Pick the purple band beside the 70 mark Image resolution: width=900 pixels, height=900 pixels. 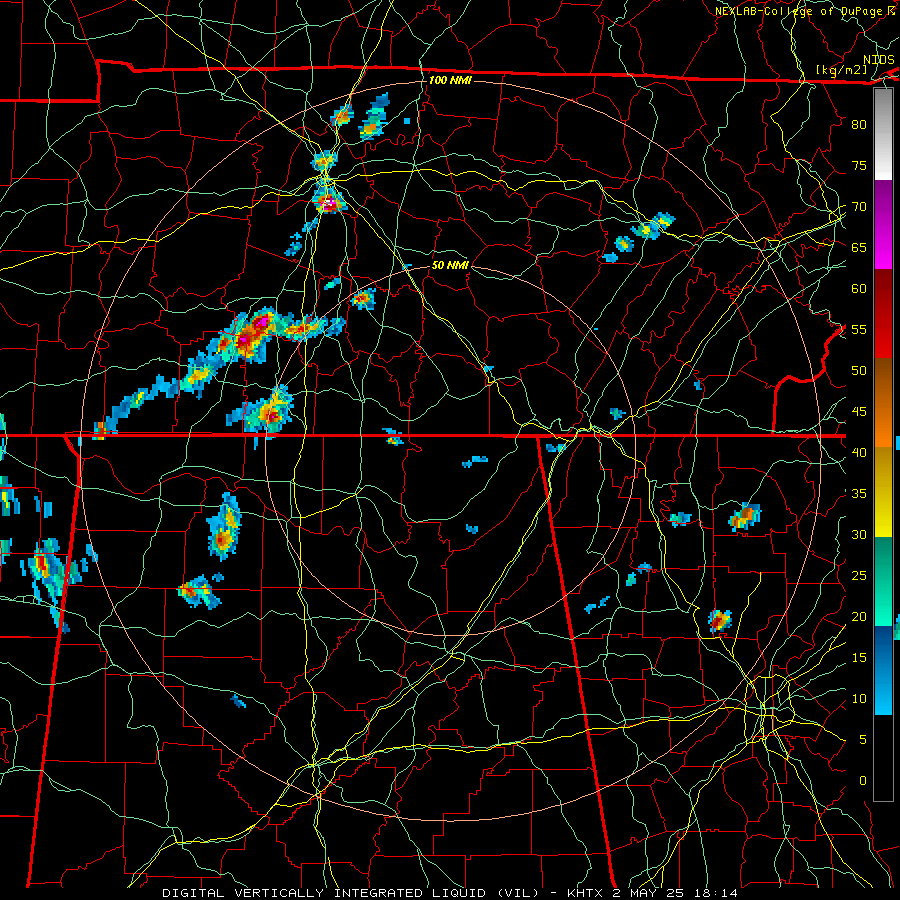click(x=883, y=203)
